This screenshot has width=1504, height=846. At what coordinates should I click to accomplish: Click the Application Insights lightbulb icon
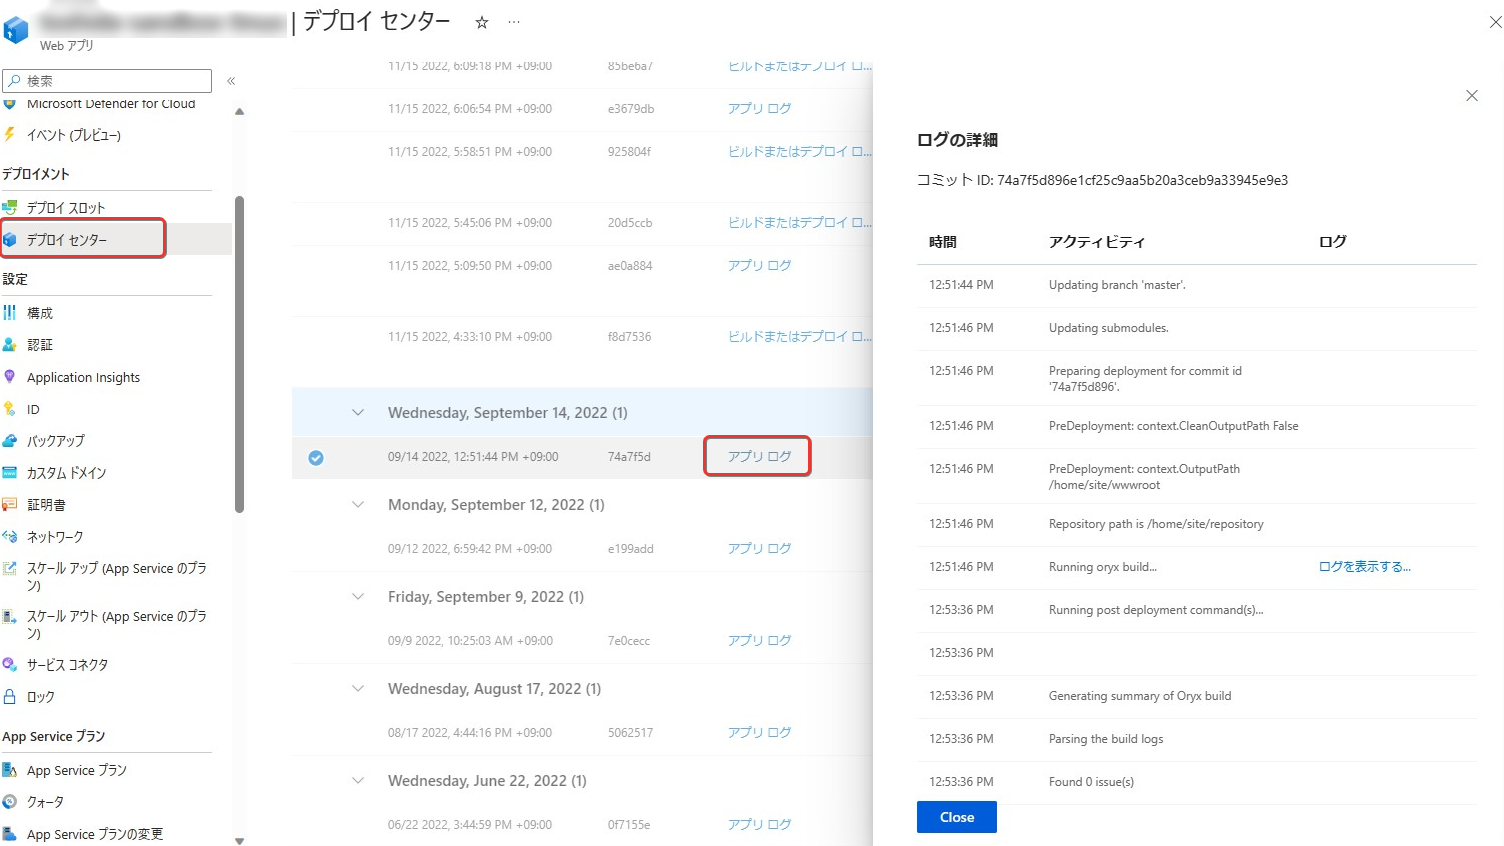(10, 377)
